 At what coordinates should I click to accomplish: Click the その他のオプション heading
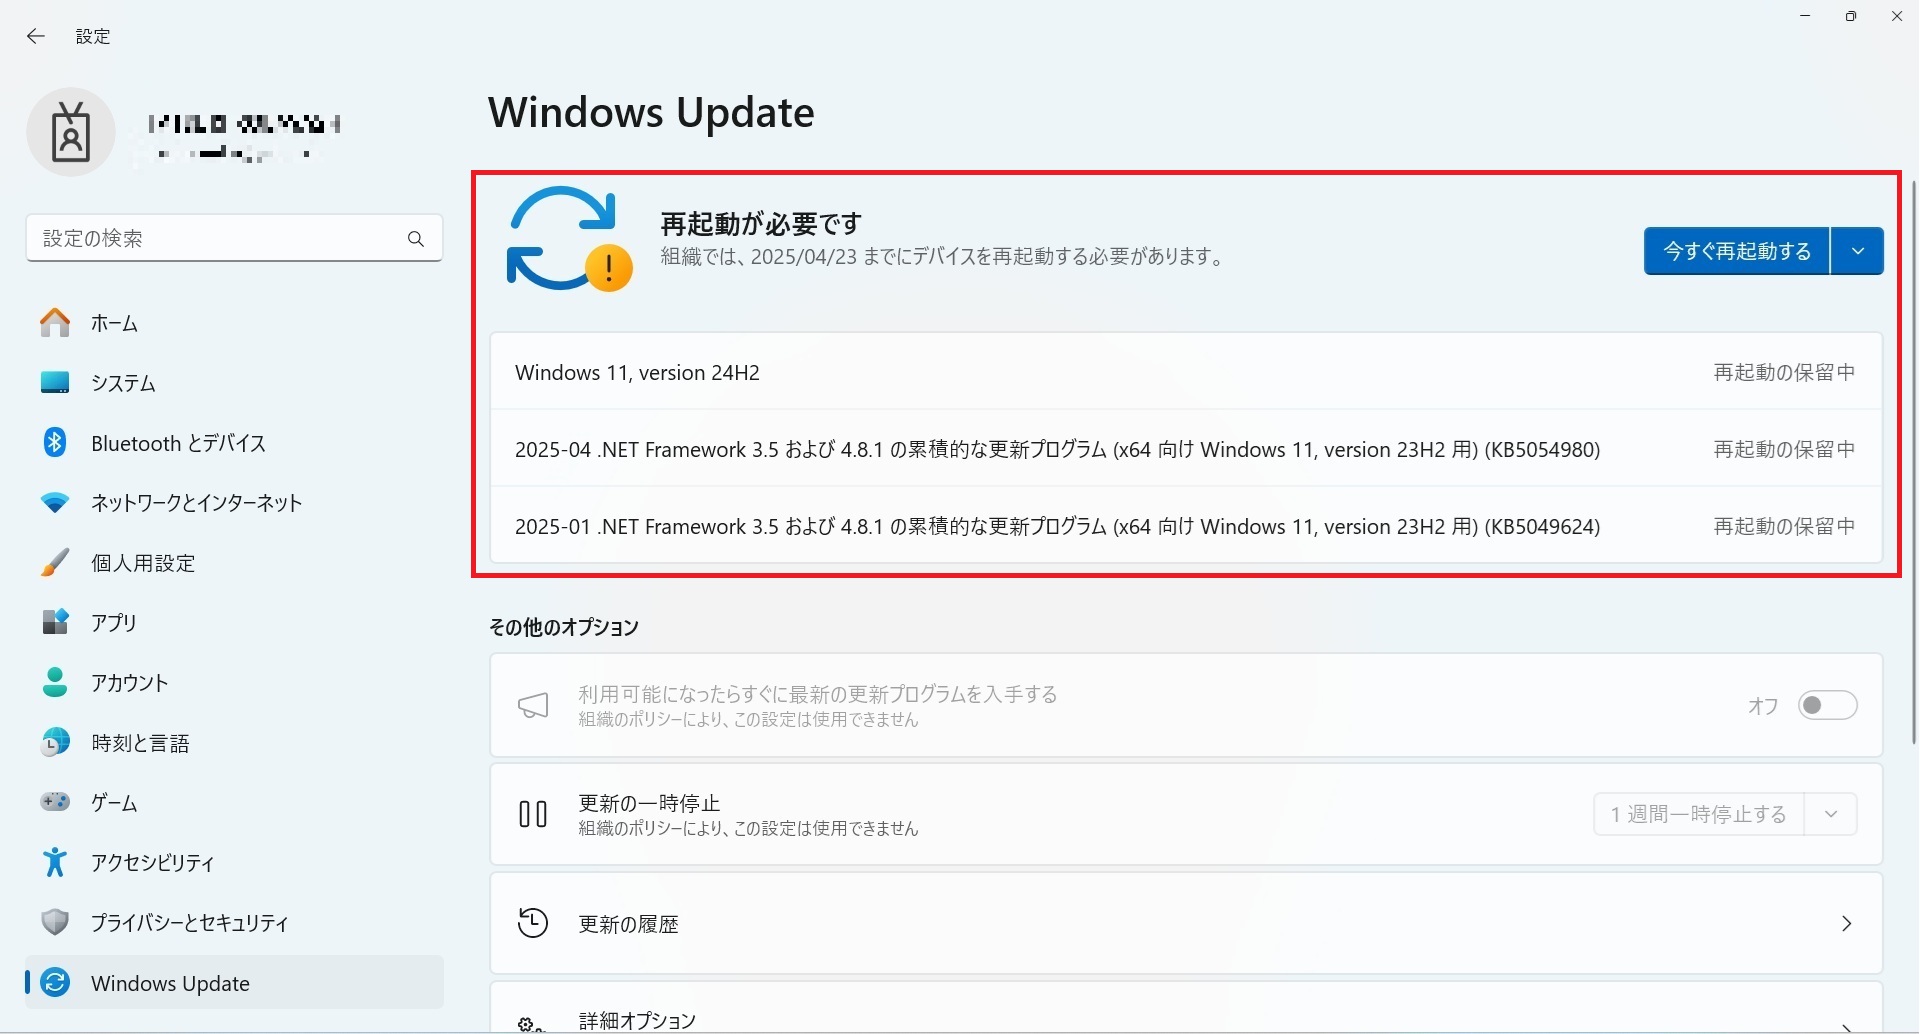pyautogui.click(x=564, y=627)
